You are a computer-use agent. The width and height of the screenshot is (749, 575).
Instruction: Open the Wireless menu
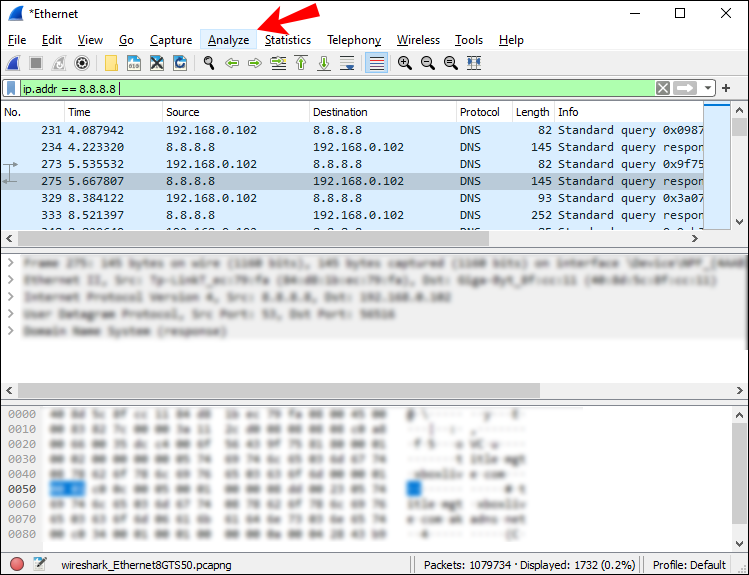[418, 40]
